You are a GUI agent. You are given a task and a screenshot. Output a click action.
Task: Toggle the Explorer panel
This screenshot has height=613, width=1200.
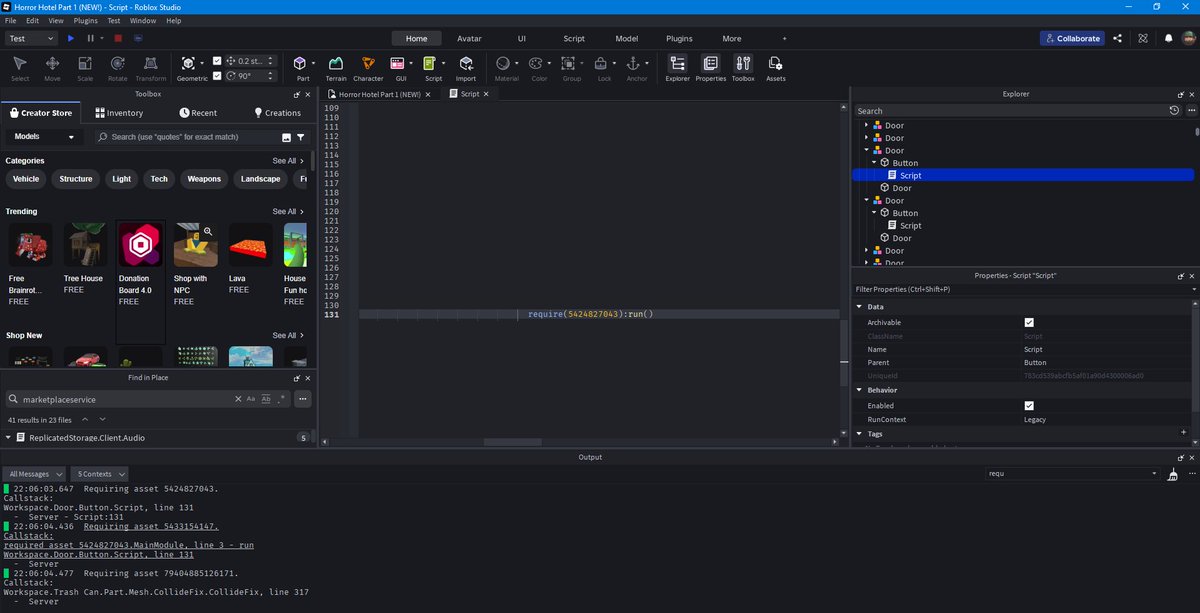coord(677,68)
